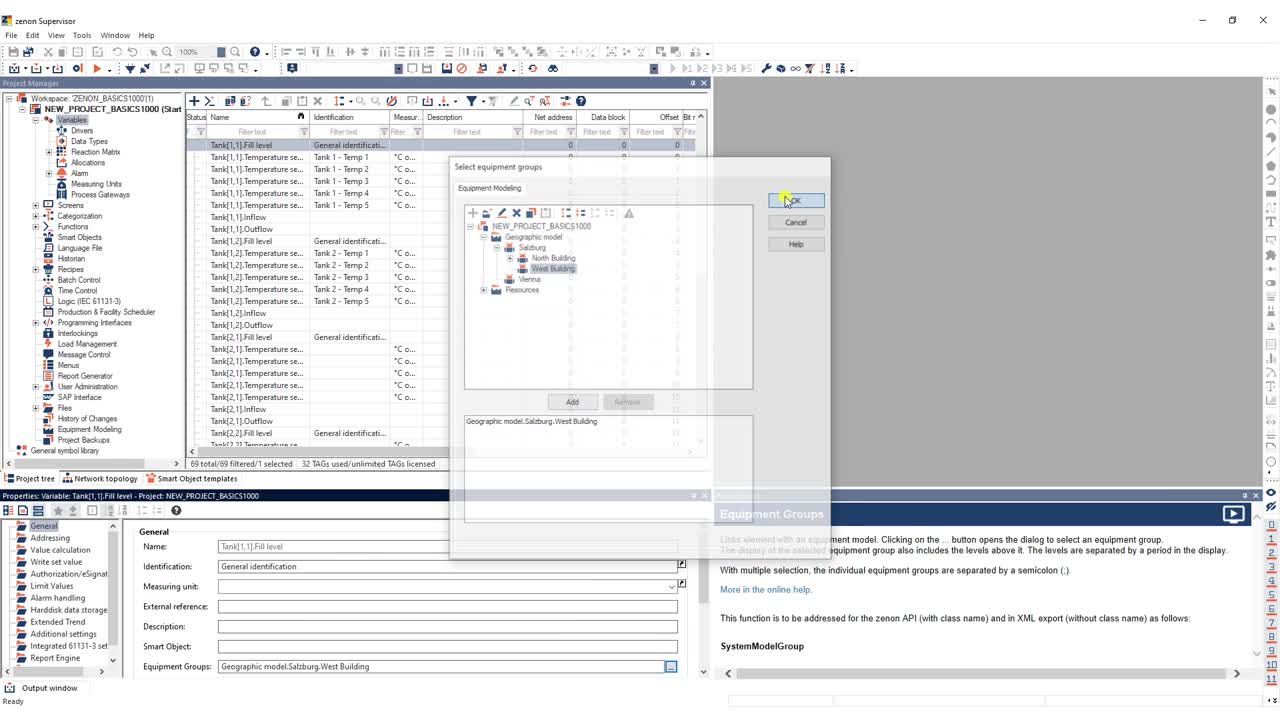The height and width of the screenshot is (720, 1280).
Task: Expand Reaction Matrix in project tree
Action: pos(49,152)
